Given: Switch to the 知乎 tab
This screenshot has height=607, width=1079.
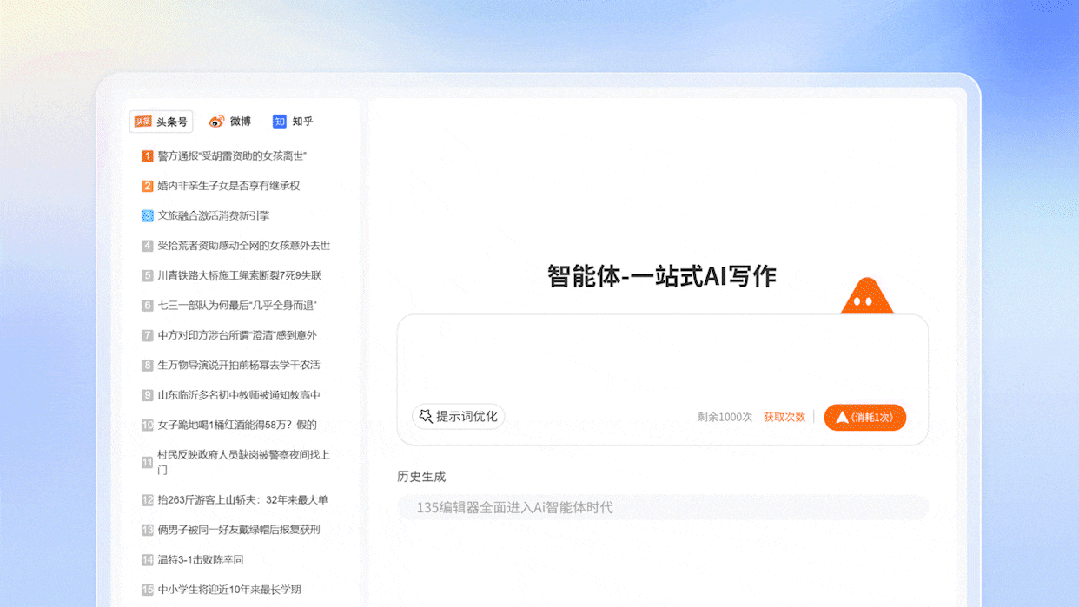Looking at the screenshot, I should click(x=293, y=122).
